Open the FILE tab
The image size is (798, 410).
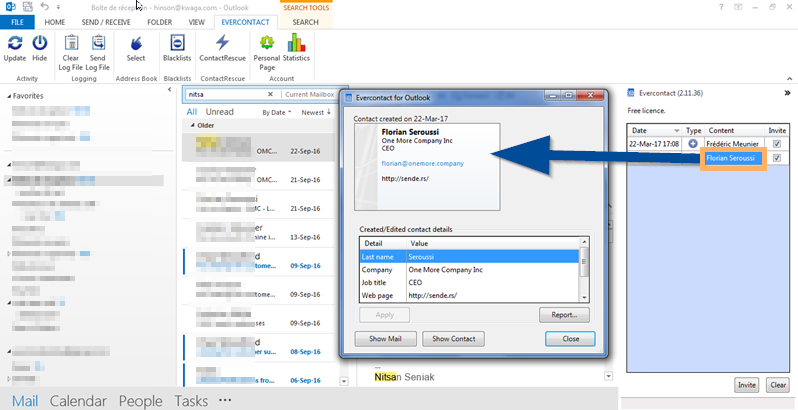[17, 22]
